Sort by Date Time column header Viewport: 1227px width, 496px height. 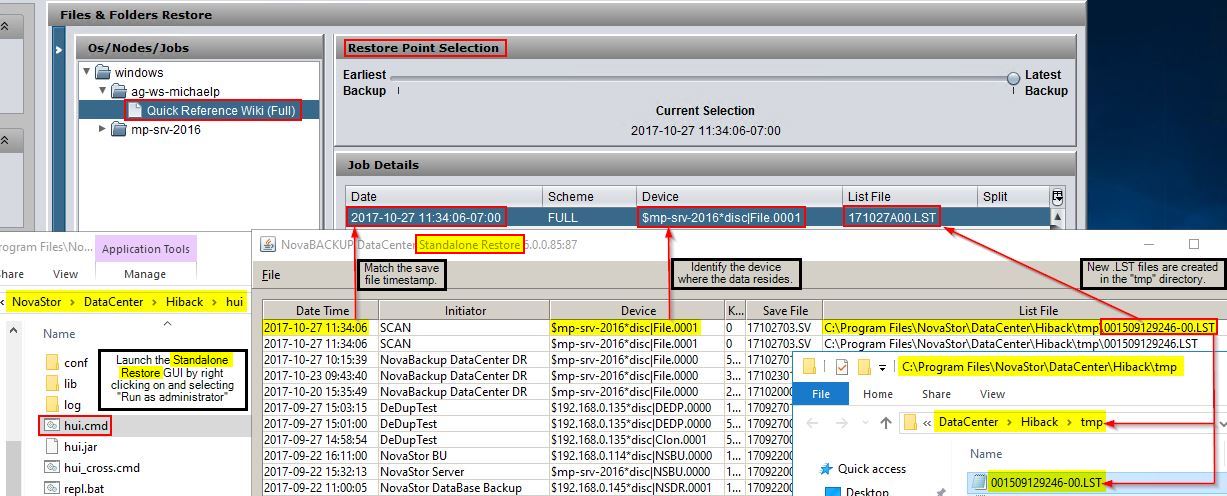pos(321,310)
